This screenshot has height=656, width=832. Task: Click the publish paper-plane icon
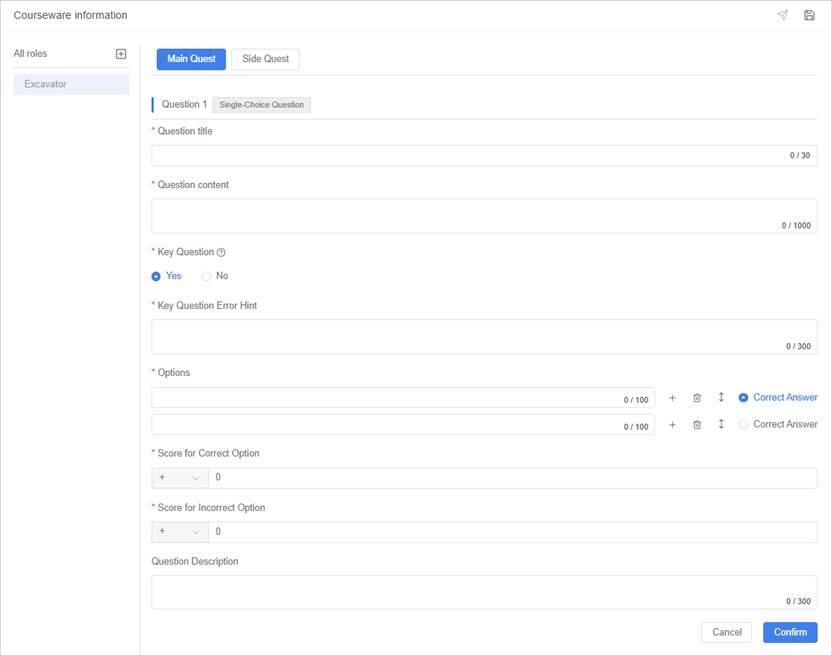(x=782, y=16)
